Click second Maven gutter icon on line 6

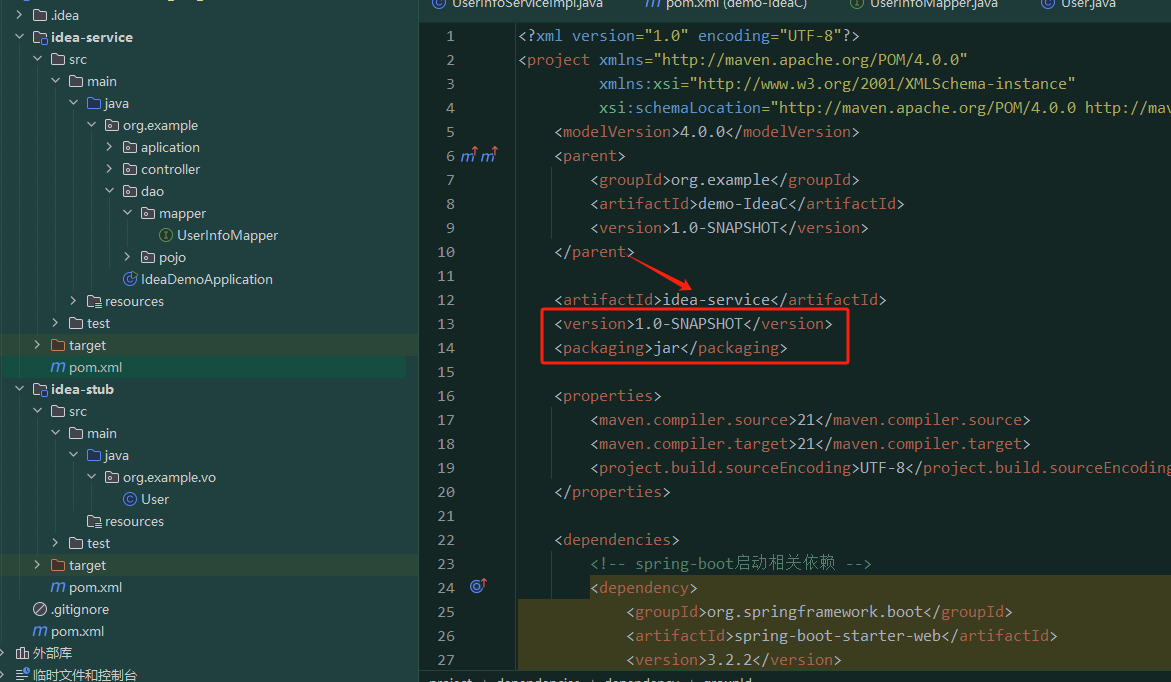point(489,155)
